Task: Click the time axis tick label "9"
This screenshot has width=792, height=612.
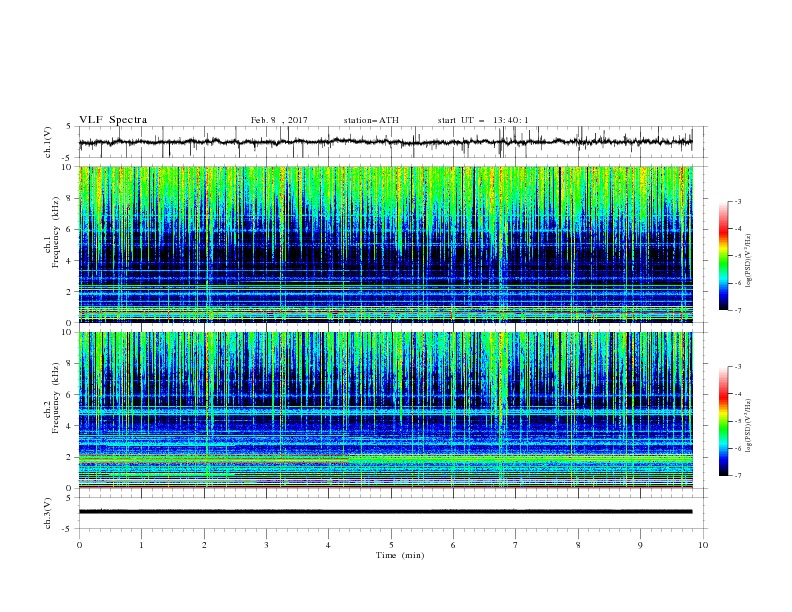Action: (640, 545)
